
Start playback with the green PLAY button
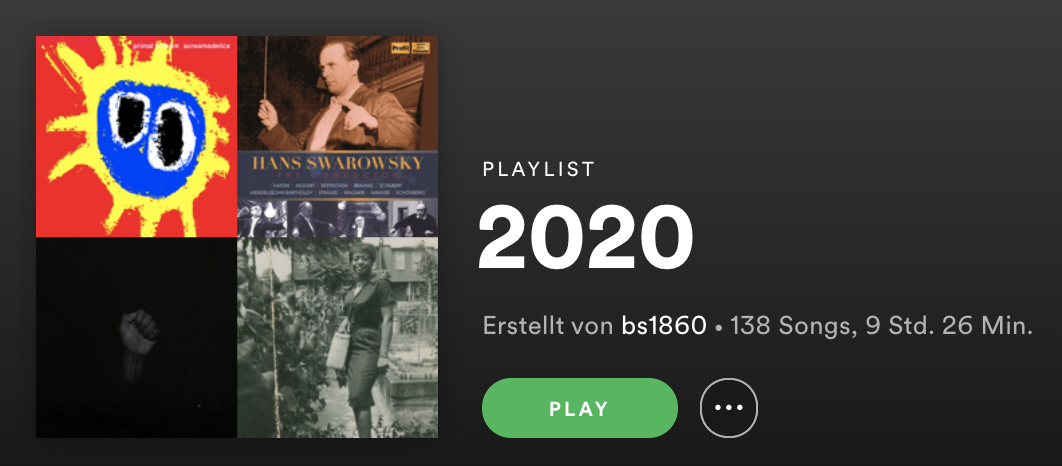[579, 408]
